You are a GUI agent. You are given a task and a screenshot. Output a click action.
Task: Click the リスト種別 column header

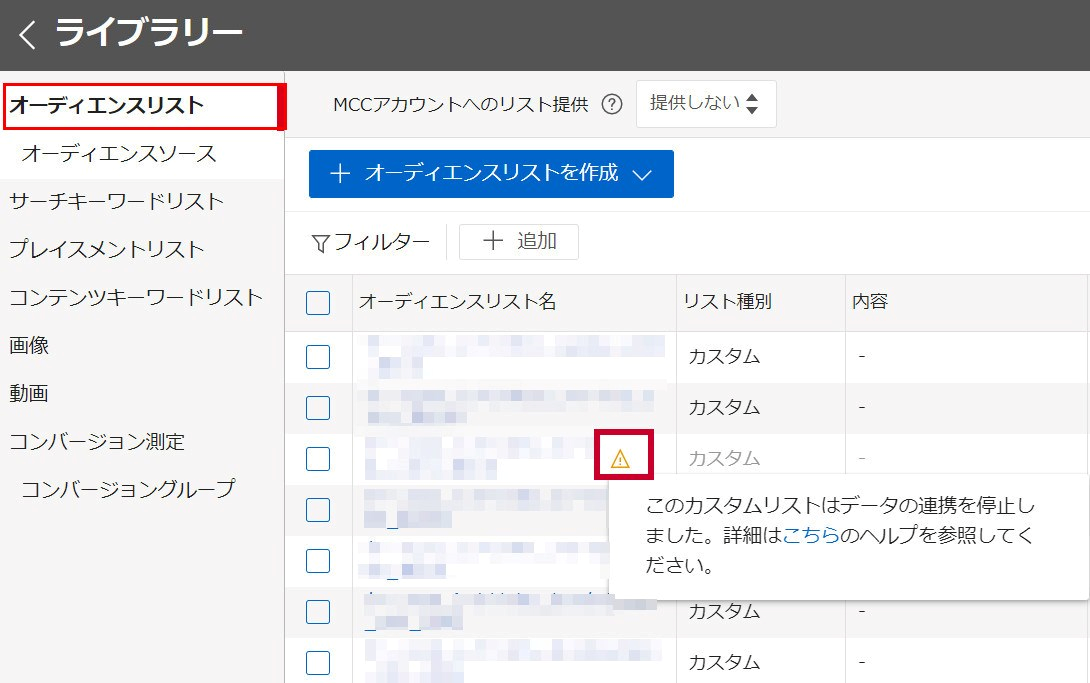(727, 302)
